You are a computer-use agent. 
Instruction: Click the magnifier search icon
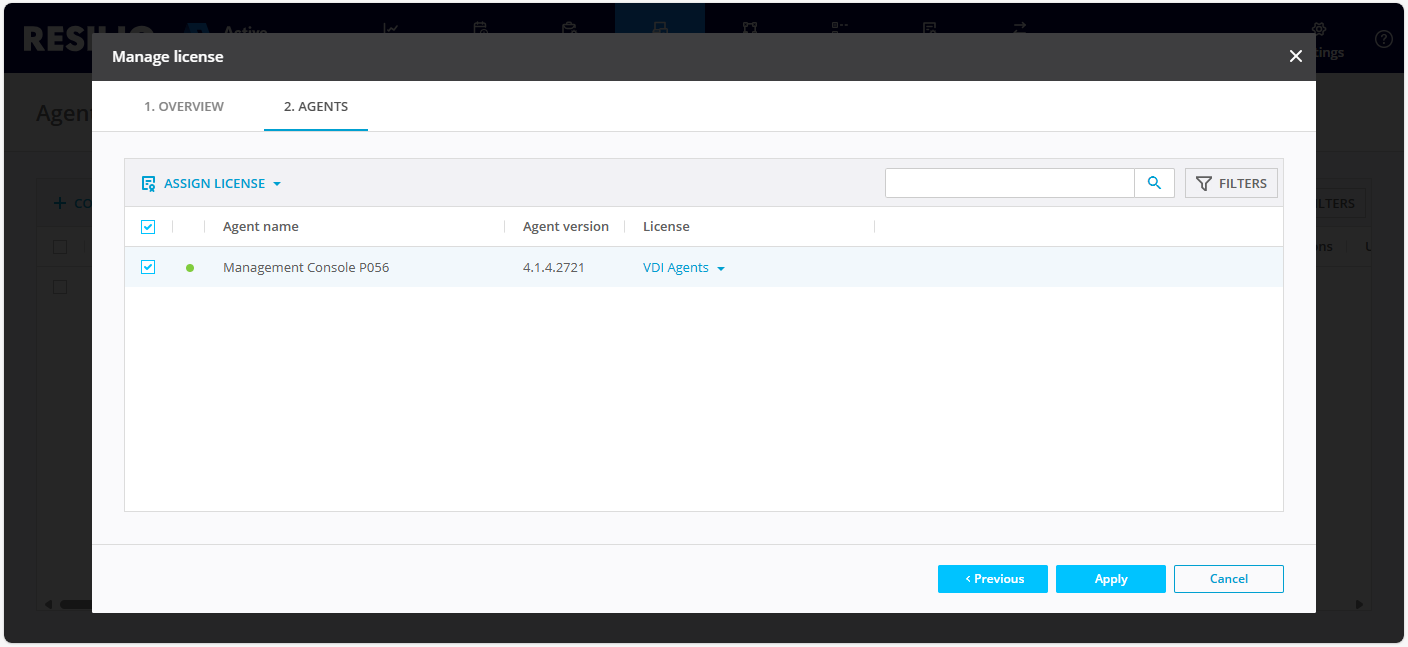(x=1154, y=183)
